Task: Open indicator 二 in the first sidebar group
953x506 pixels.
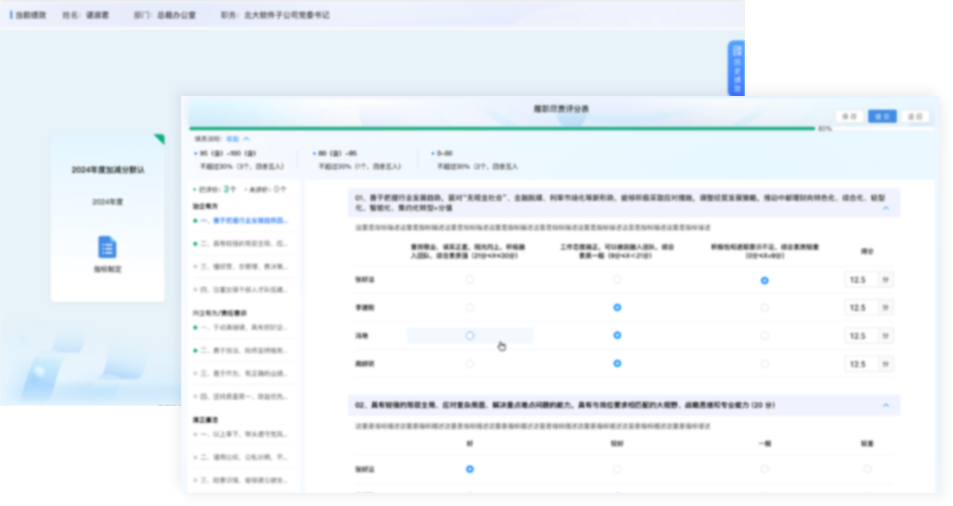Action: click(x=242, y=244)
